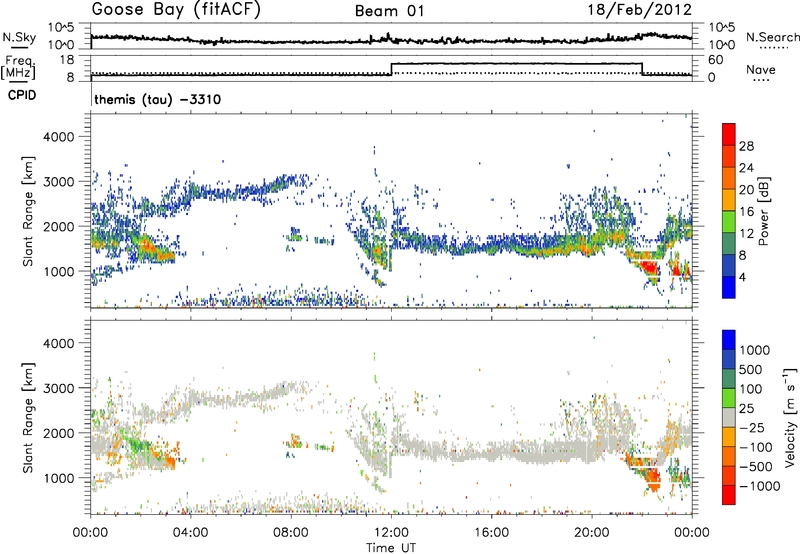Pick the red top segment of Power color bar
800x554 pixels.
pos(729,135)
